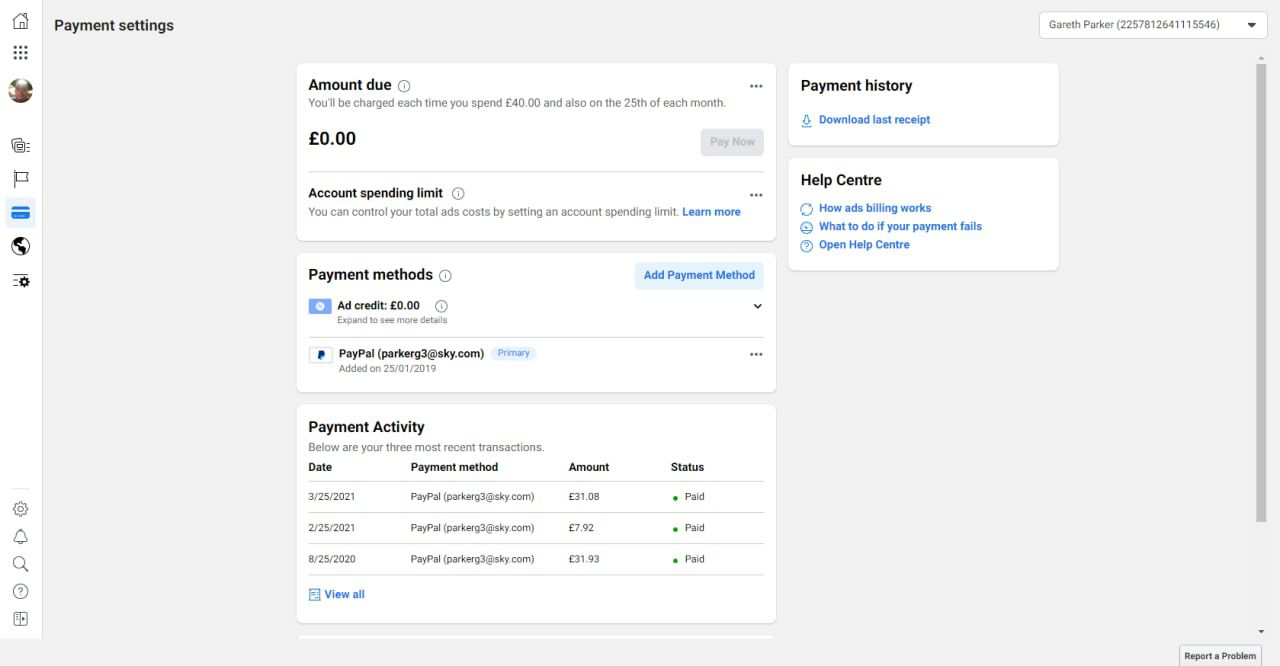
Task: Click the profile avatar in sidebar
Action: (x=20, y=91)
